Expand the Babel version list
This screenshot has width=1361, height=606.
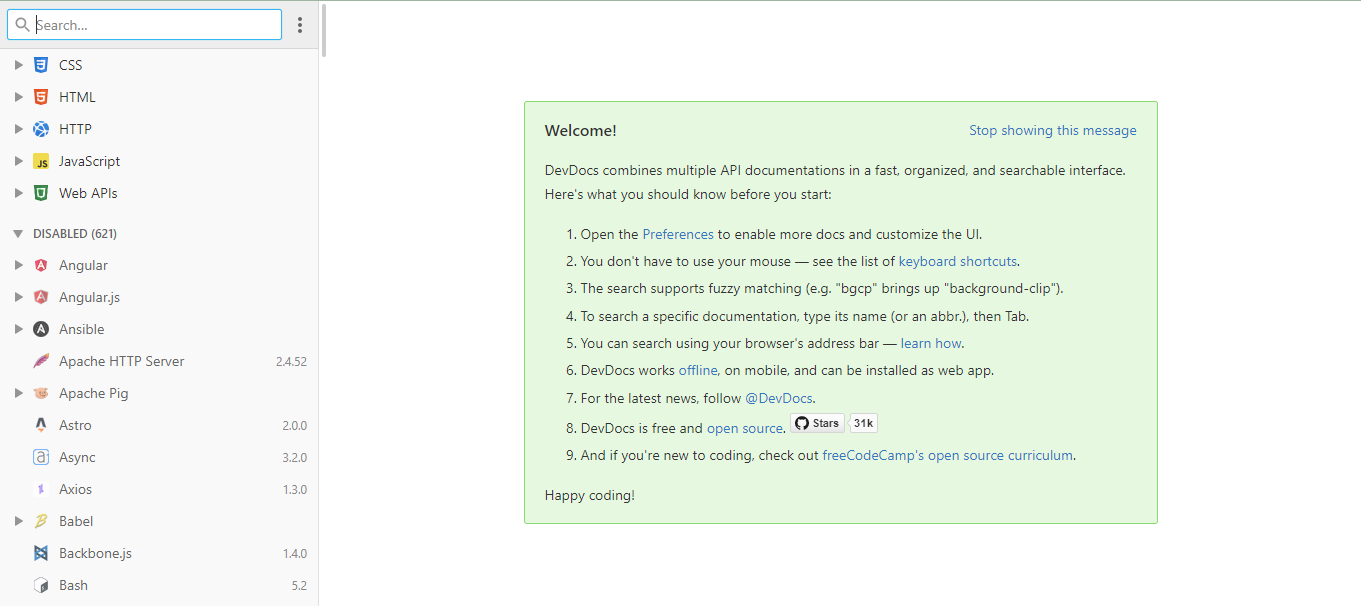[x=18, y=521]
